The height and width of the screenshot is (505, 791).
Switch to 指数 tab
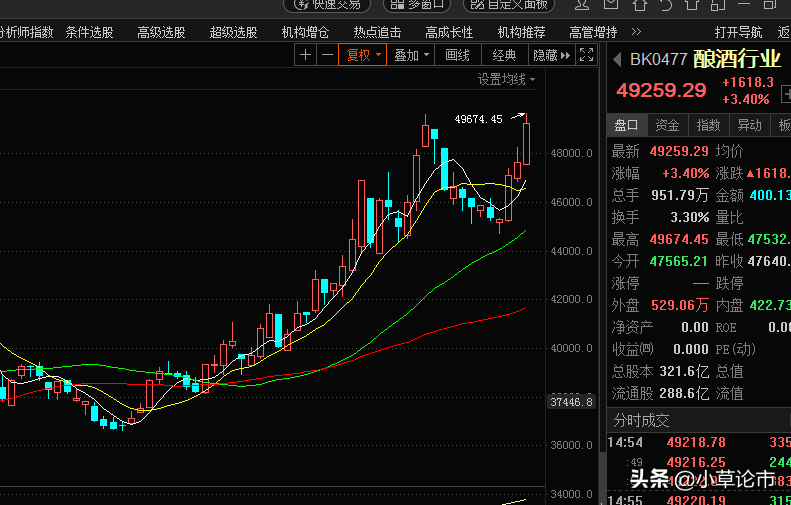pyautogui.click(x=709, y=125)
